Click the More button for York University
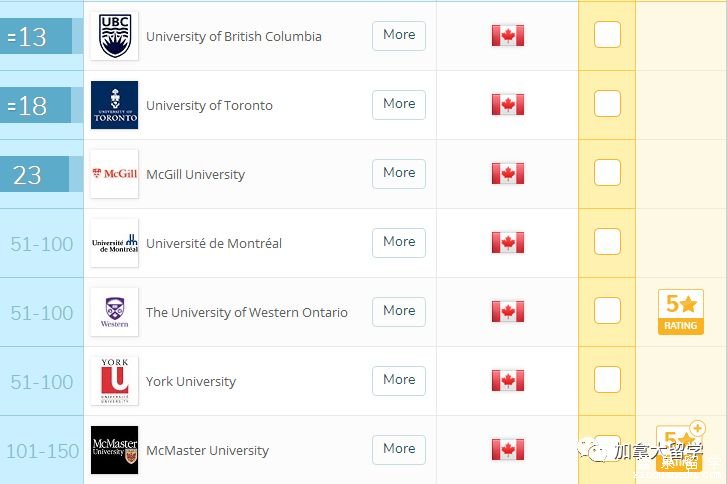Image resolution: width=727 pixels, height=484 pixels. point(399,380)
